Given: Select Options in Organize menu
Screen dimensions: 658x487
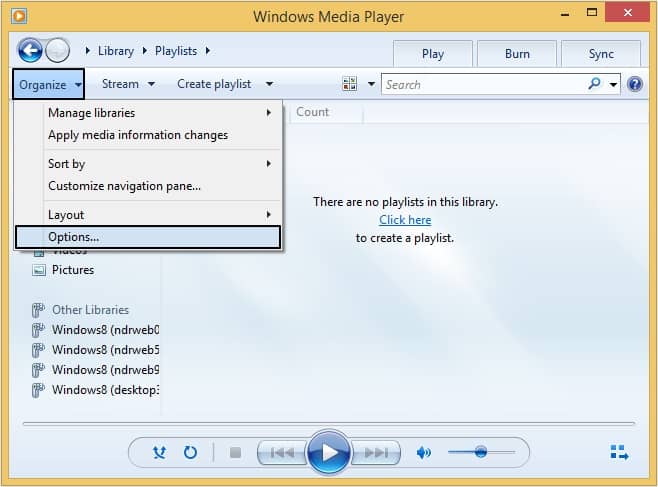Looking at the screenshot, I should click(148, 237).
